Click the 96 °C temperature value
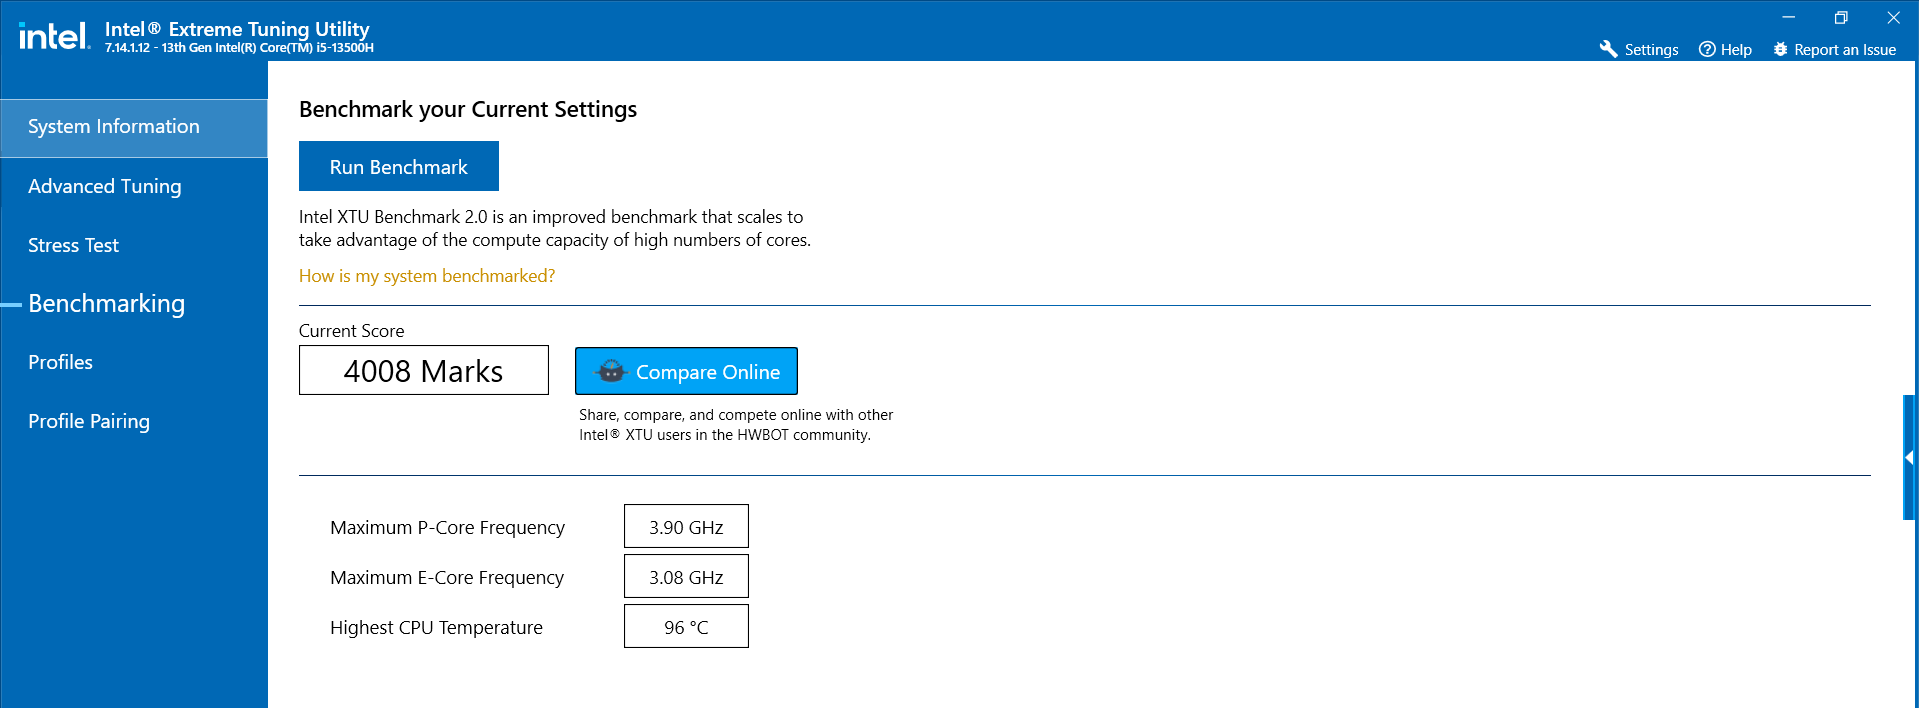Viewport: 1919px width, 708px height. click(x=686, y=626)
